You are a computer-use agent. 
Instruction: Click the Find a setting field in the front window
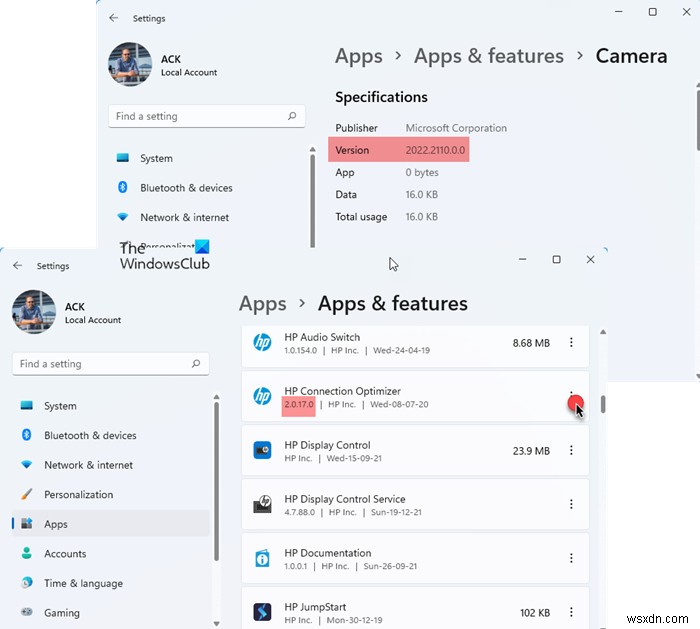click(111, 364)
